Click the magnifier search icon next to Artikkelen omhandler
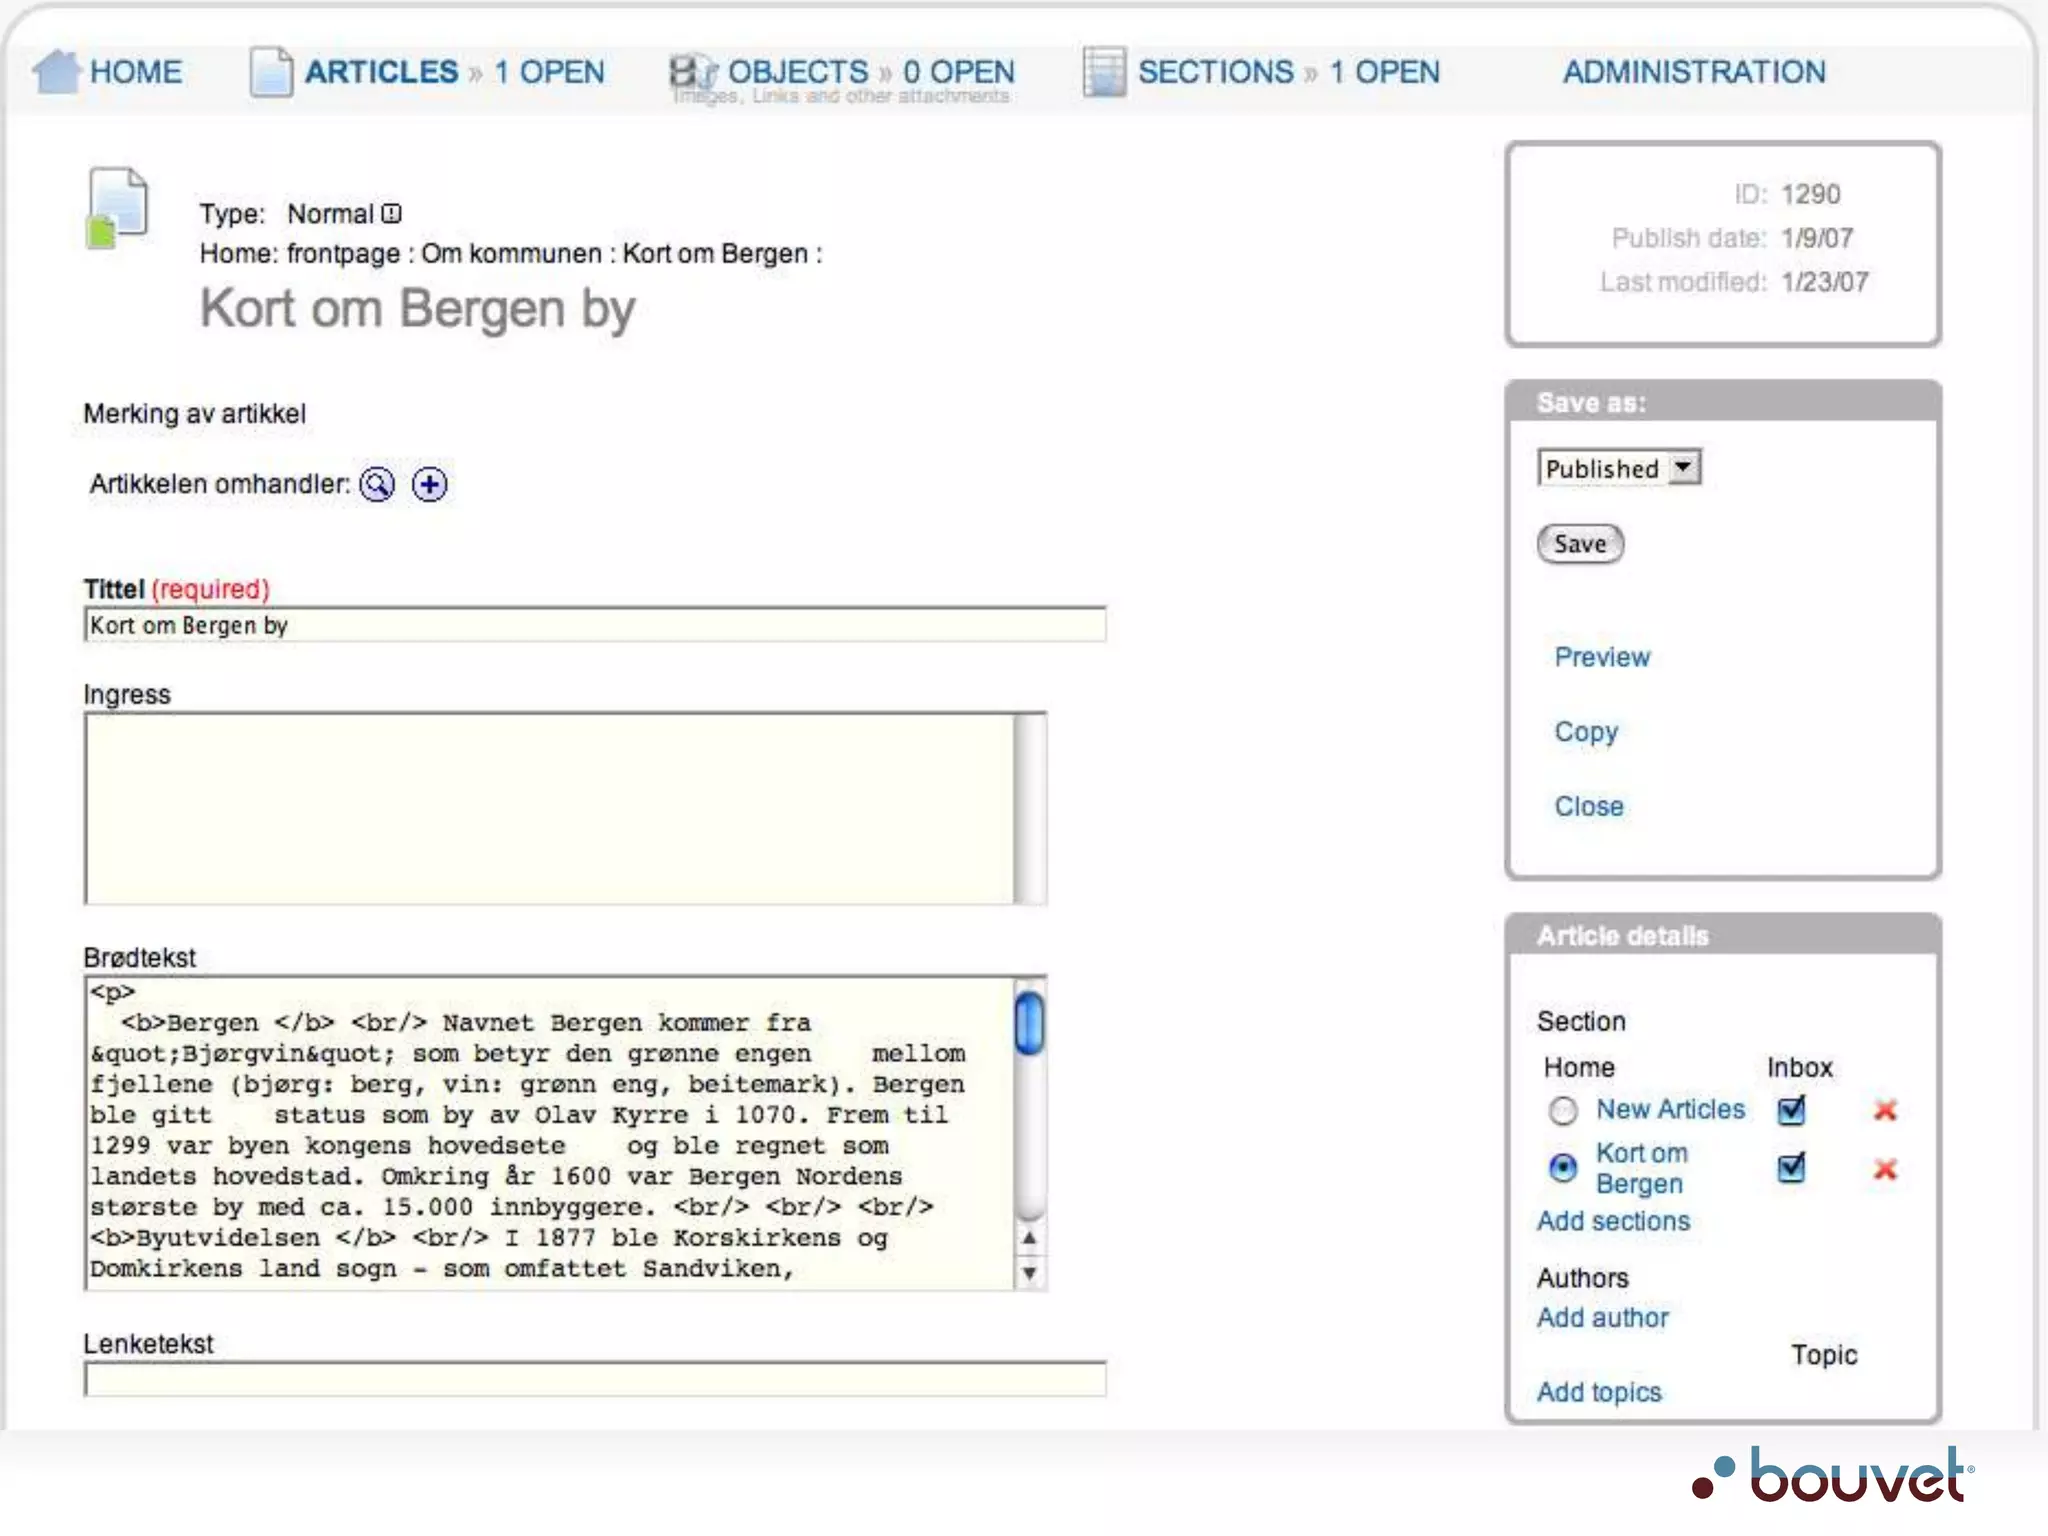2048x1536 pixels. click(x=377, y=485)
